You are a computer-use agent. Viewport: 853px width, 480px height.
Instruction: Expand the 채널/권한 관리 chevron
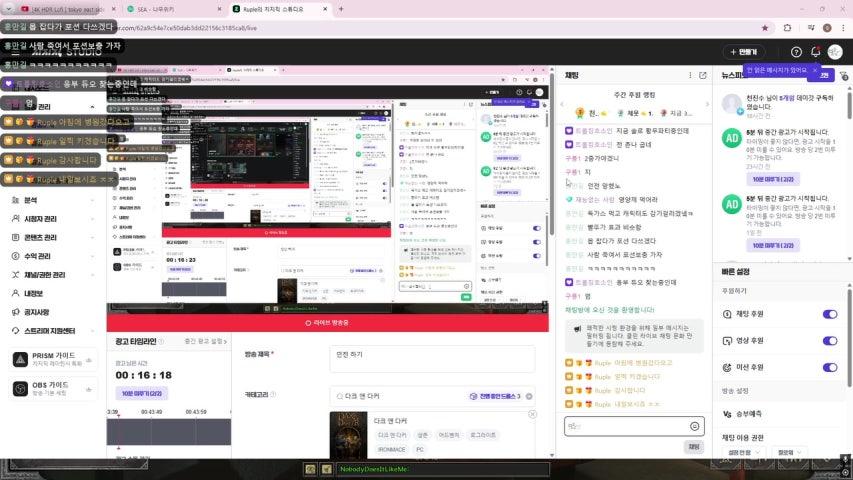click(x=92, y=275)
